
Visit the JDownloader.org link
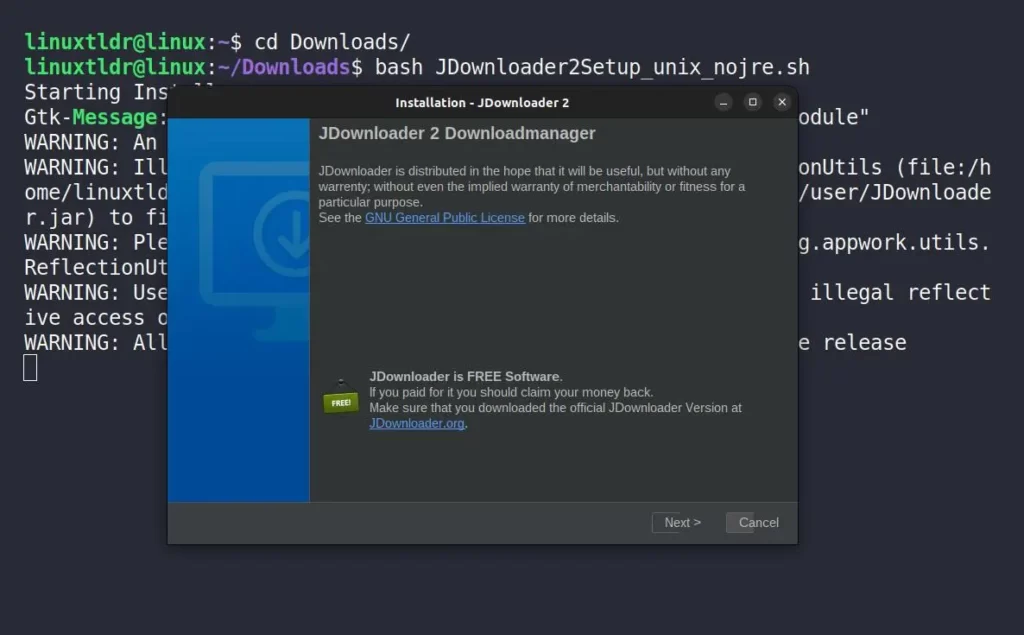coord(417,423)
